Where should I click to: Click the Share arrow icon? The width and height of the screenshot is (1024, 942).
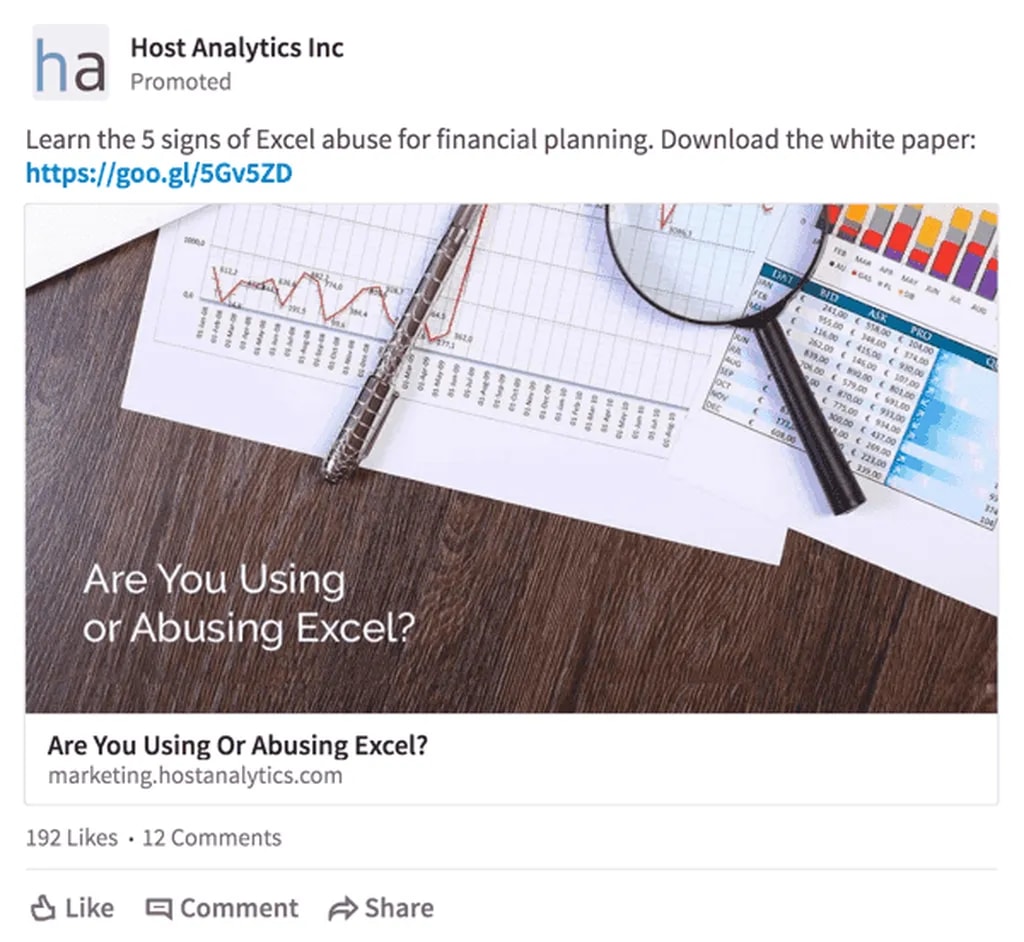pos(343,908)
